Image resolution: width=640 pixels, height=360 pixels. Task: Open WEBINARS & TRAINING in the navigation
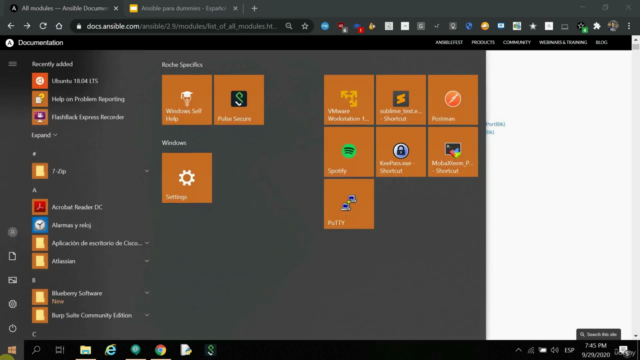pos(563,42)
